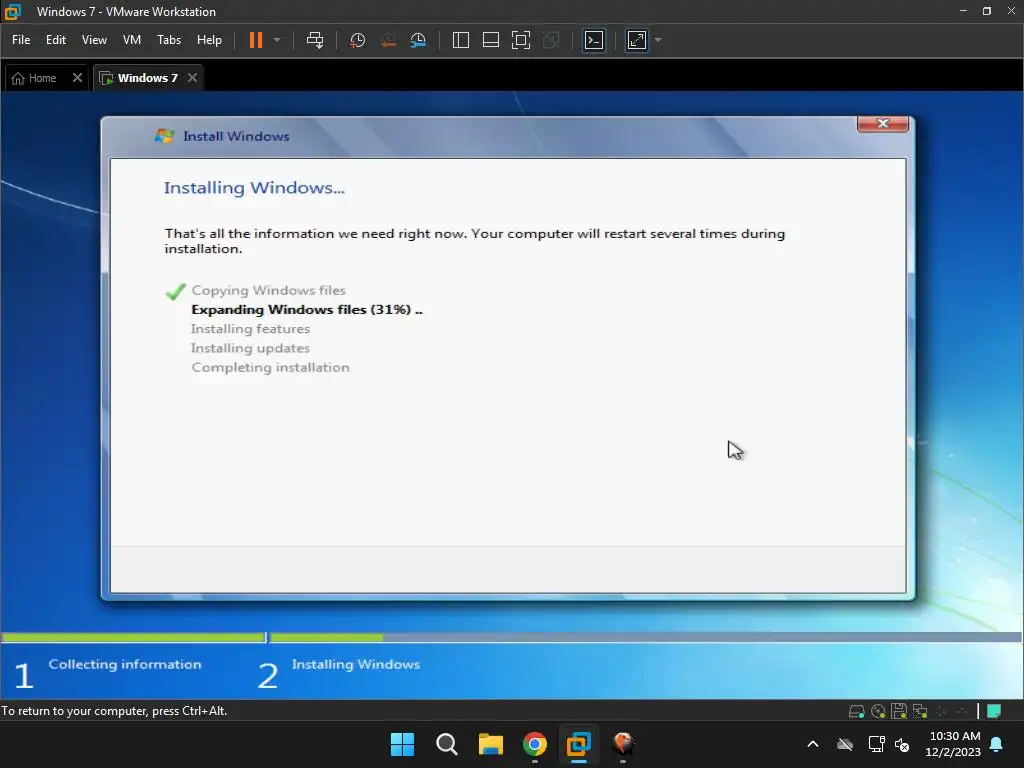The height and width of the screenshot is (768, 1024).
Task: Restore down the VMware Workstation window
Action: point(987,11)
